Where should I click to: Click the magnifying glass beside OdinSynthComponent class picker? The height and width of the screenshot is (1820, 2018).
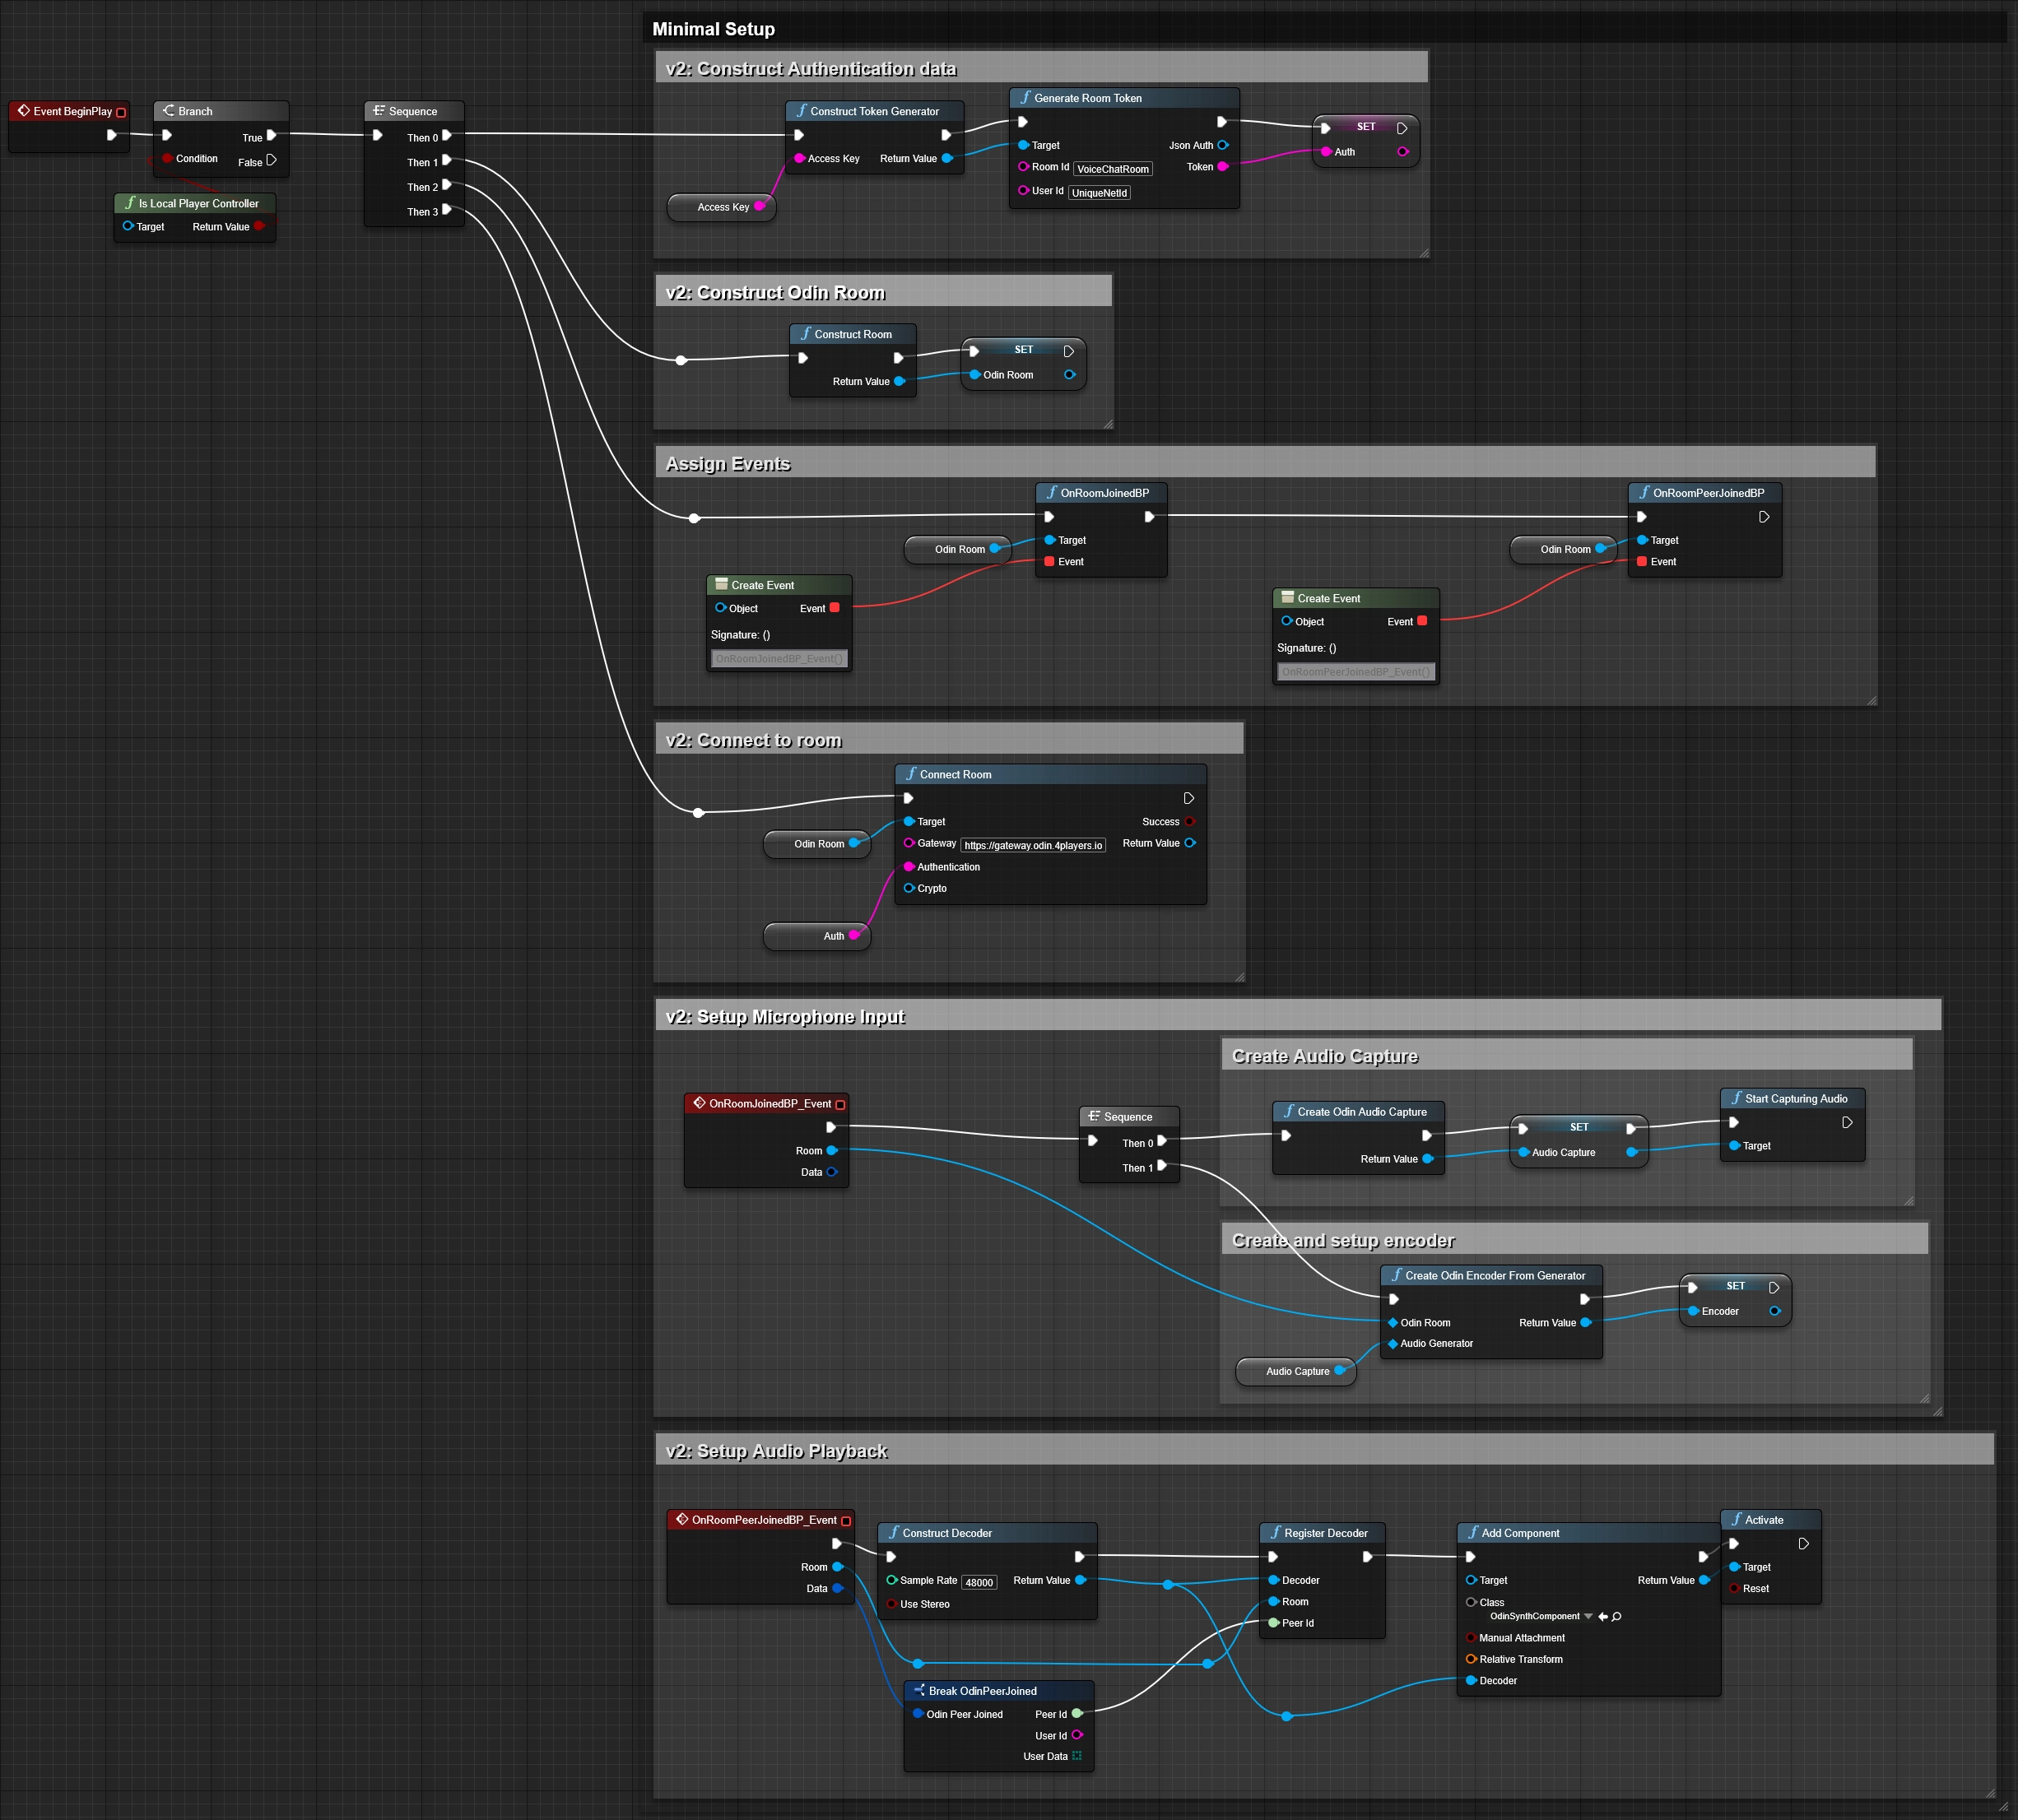point(1617,1617)
